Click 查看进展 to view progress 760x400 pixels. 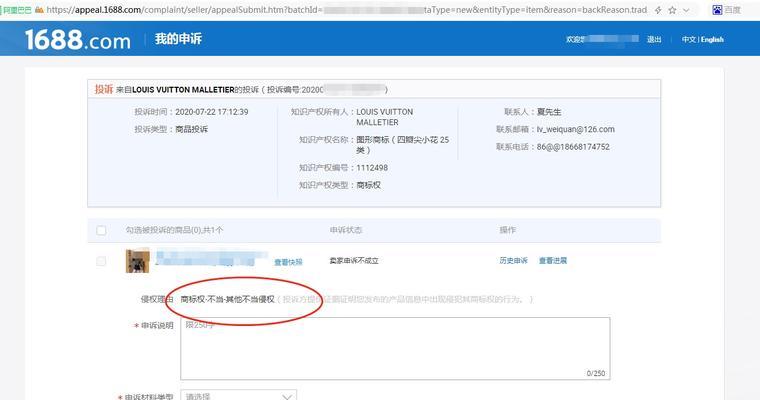(x=553, y=260)
